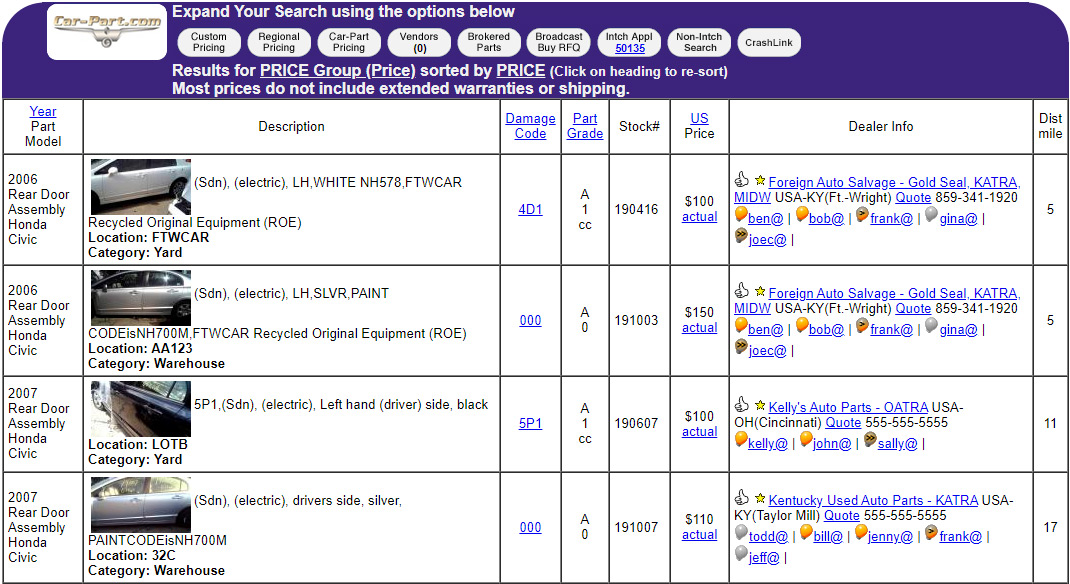Open black Civic door photo for stock 190607

click(x=141, y=409)
